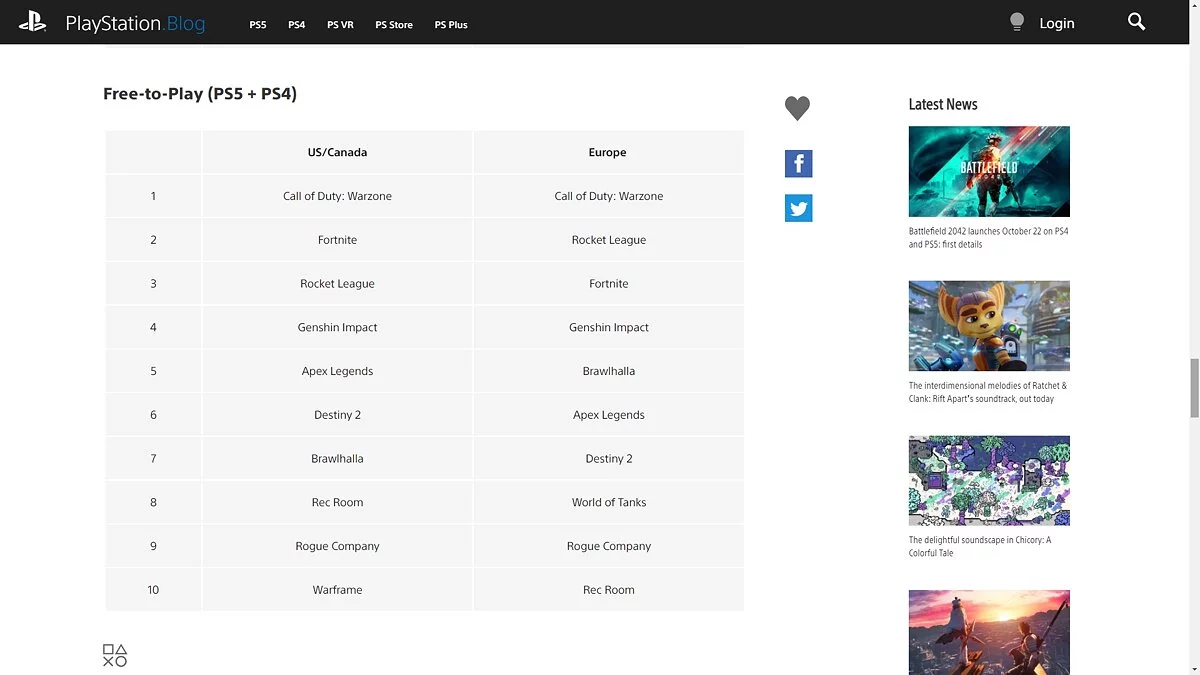Click the 'US/Canada' column header
Viewport: 1200px width, 675px height.
(x=337, y=152)
